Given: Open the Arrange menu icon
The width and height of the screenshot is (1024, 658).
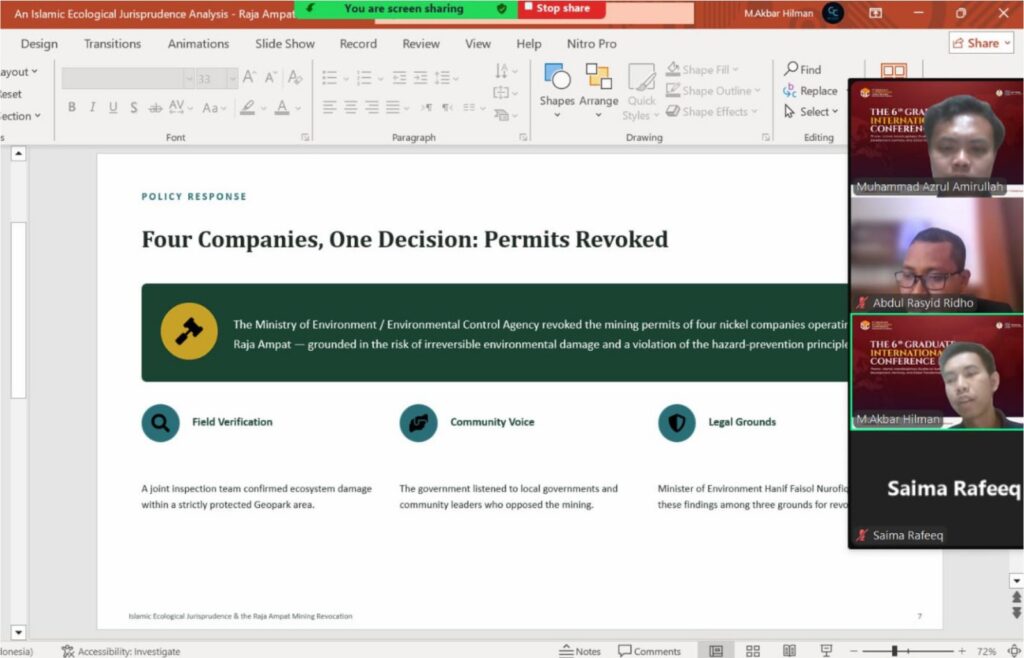Looking at the screenshot, I should [x=598, y=76].
